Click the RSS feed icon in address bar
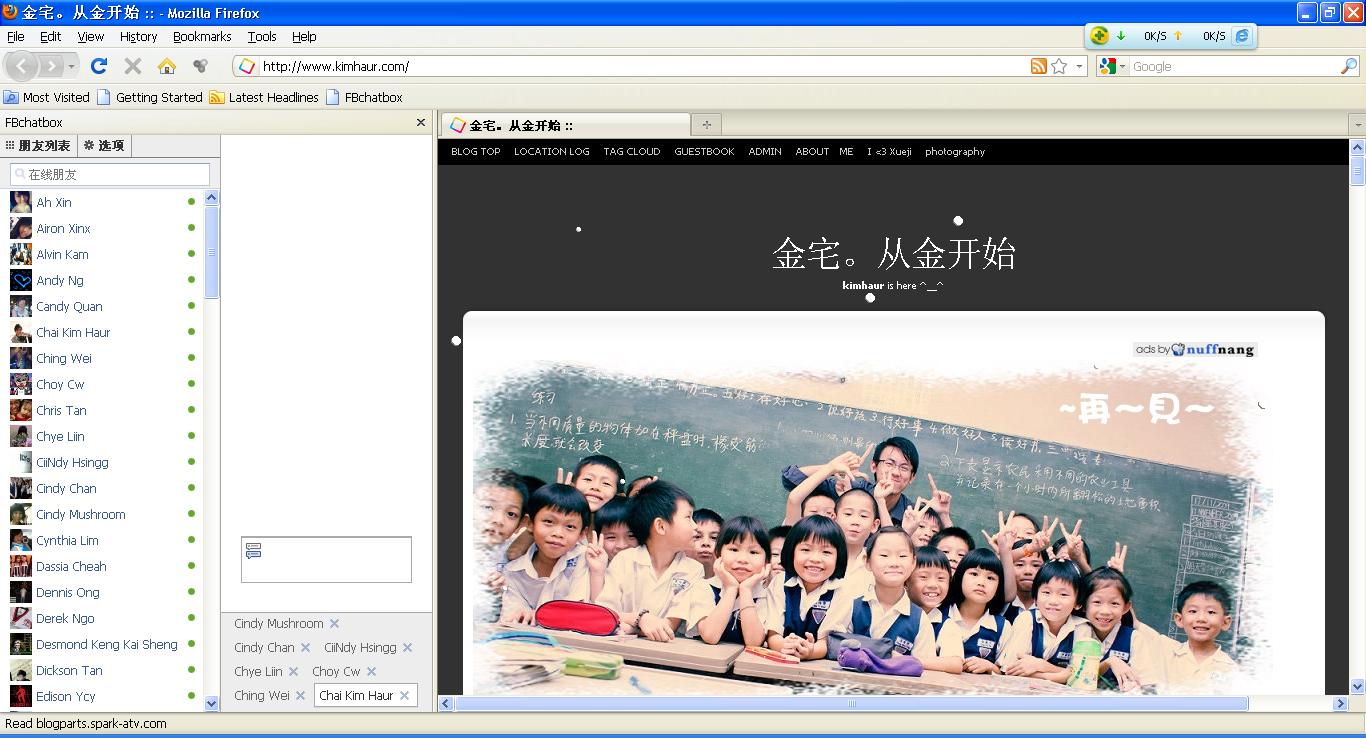 tap(1039, 66)
